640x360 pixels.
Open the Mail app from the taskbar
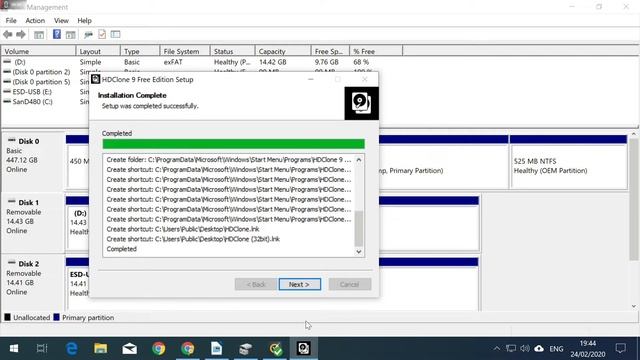point(129,349)
